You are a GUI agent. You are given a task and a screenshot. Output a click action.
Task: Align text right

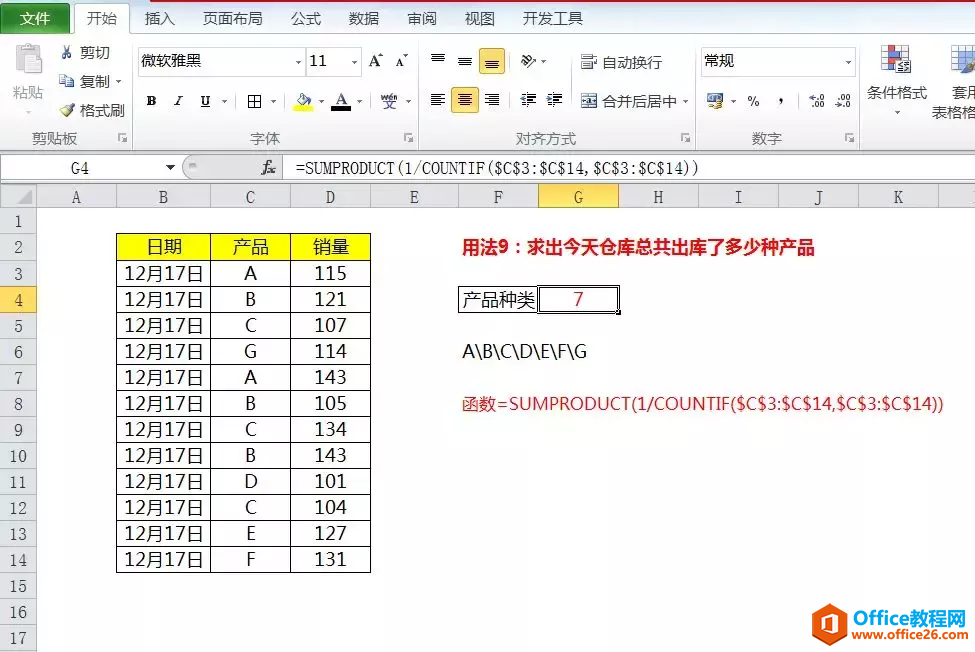[x=492, y=100]
